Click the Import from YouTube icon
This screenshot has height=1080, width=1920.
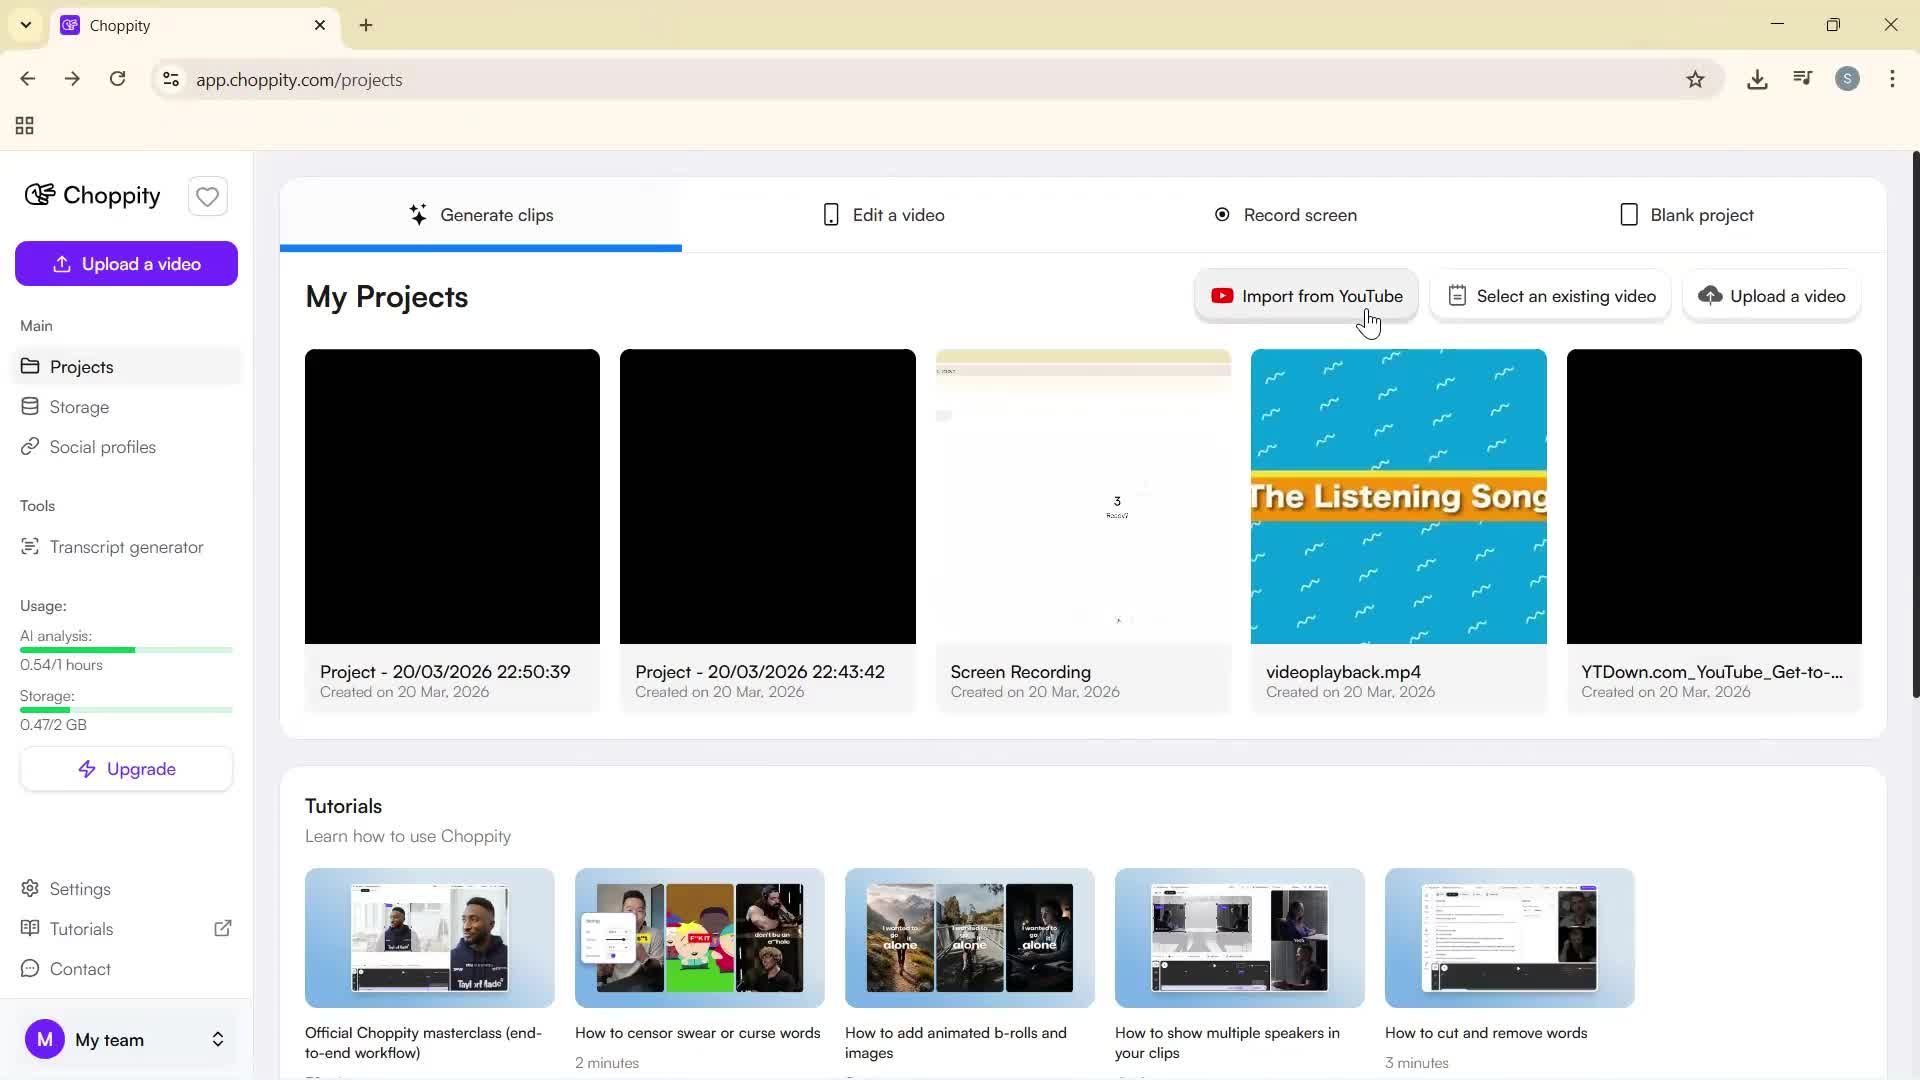1223,295
